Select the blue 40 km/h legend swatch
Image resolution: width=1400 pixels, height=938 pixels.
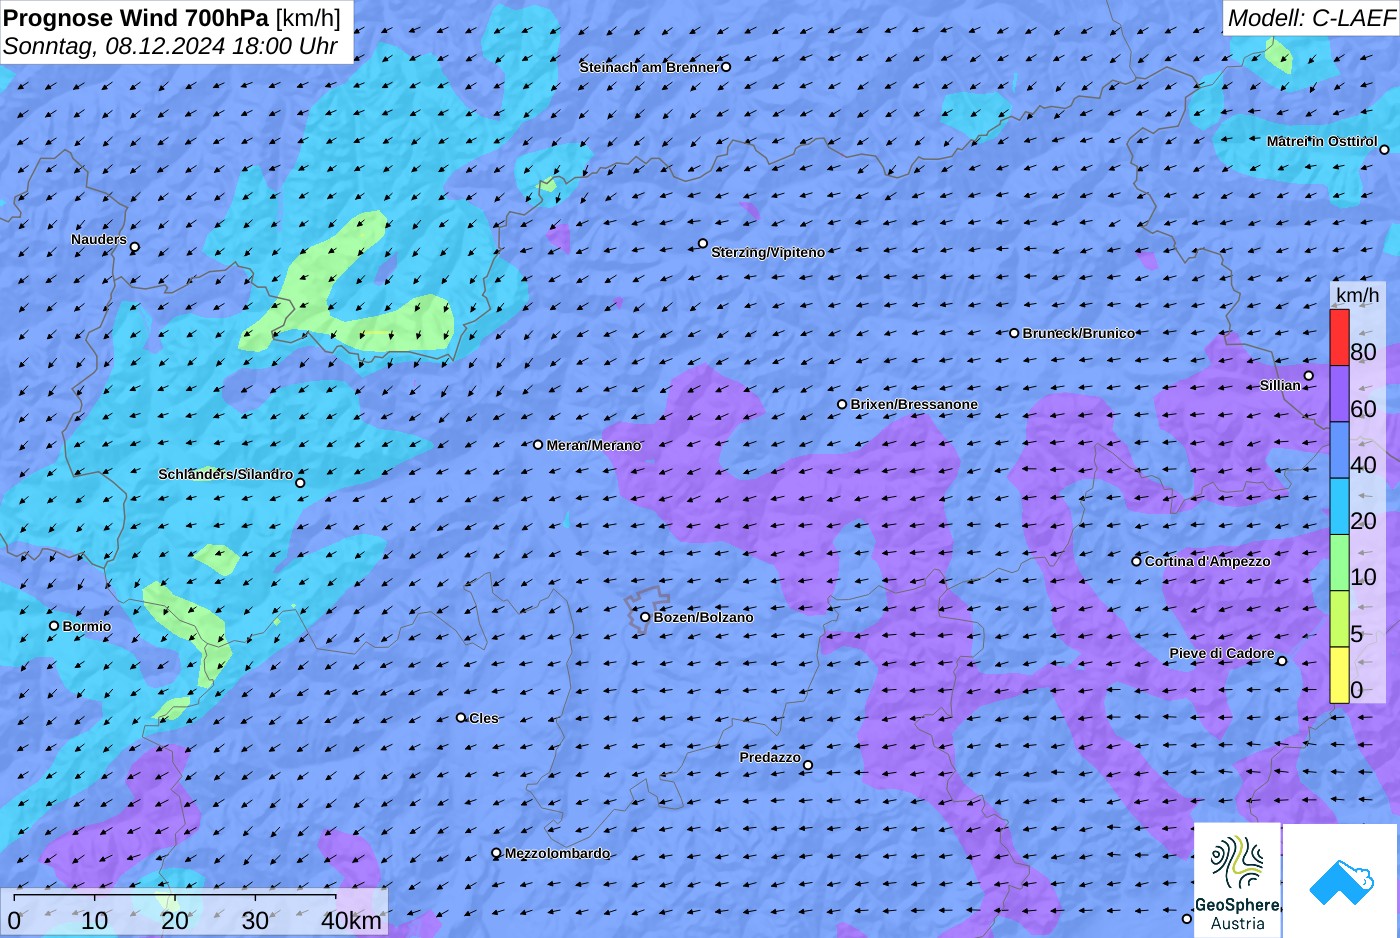(1339, 450)
